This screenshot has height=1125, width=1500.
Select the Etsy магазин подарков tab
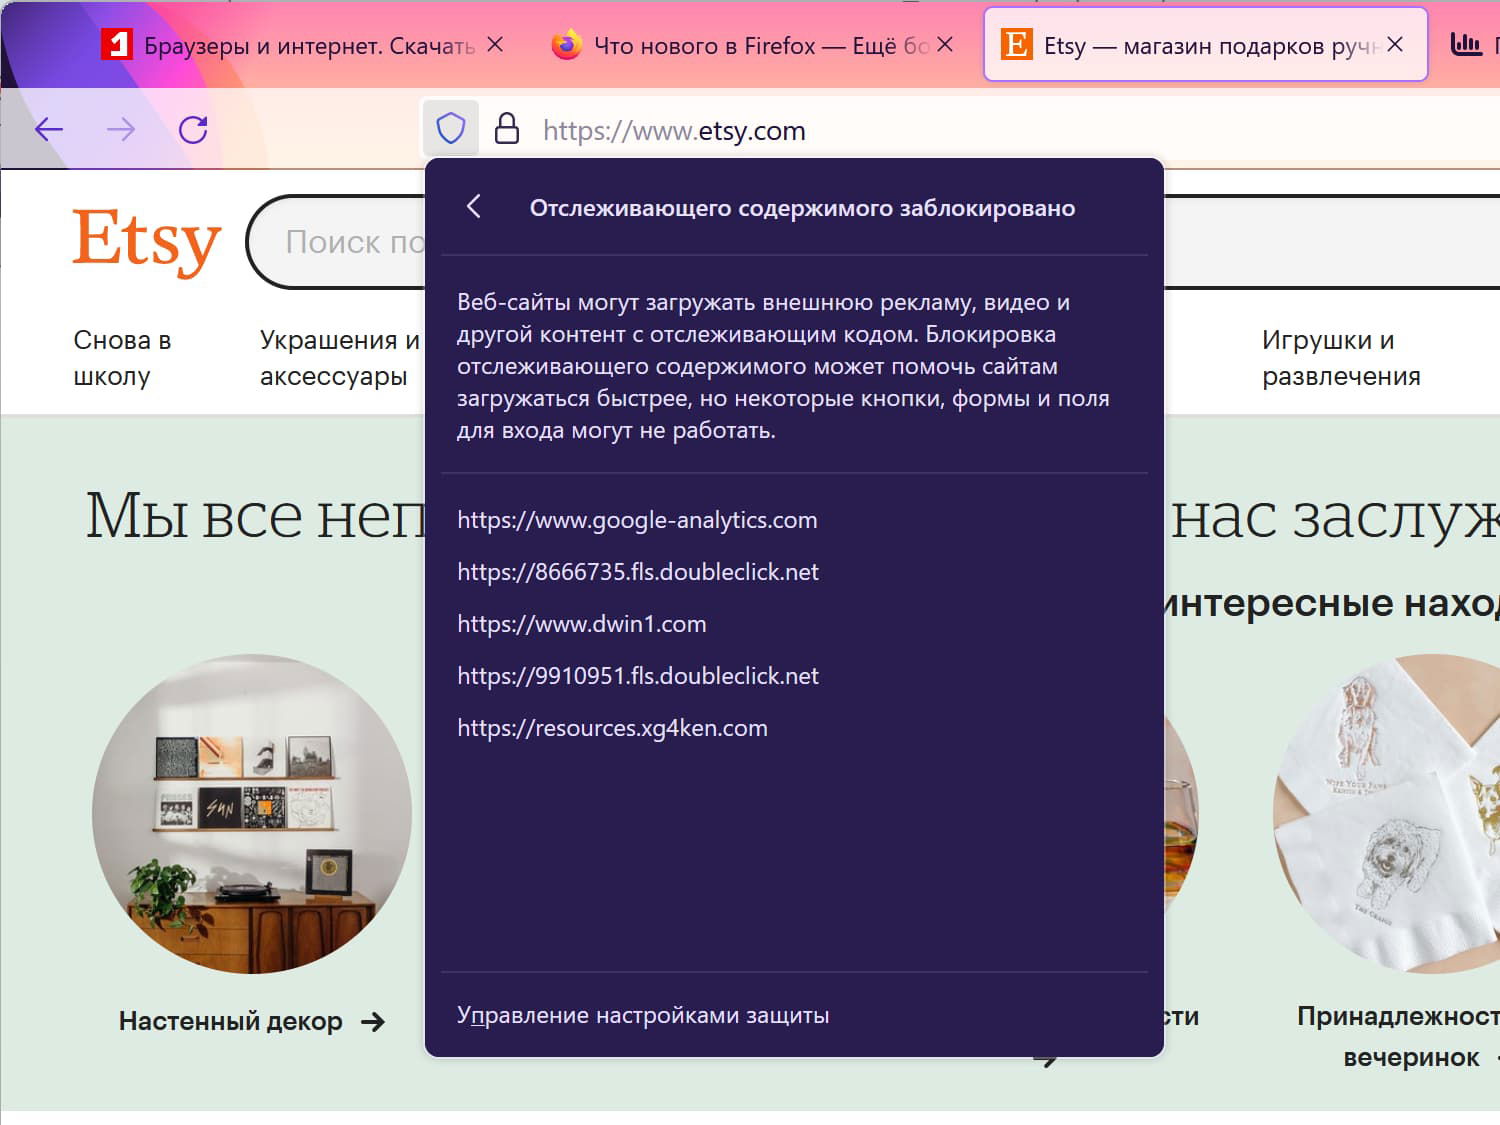[1205, 45]
